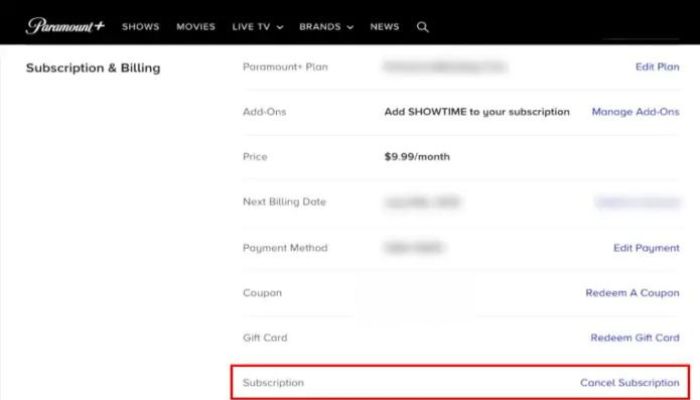Click the Paramount+ logo
The image size is (700, 400).
65,26
